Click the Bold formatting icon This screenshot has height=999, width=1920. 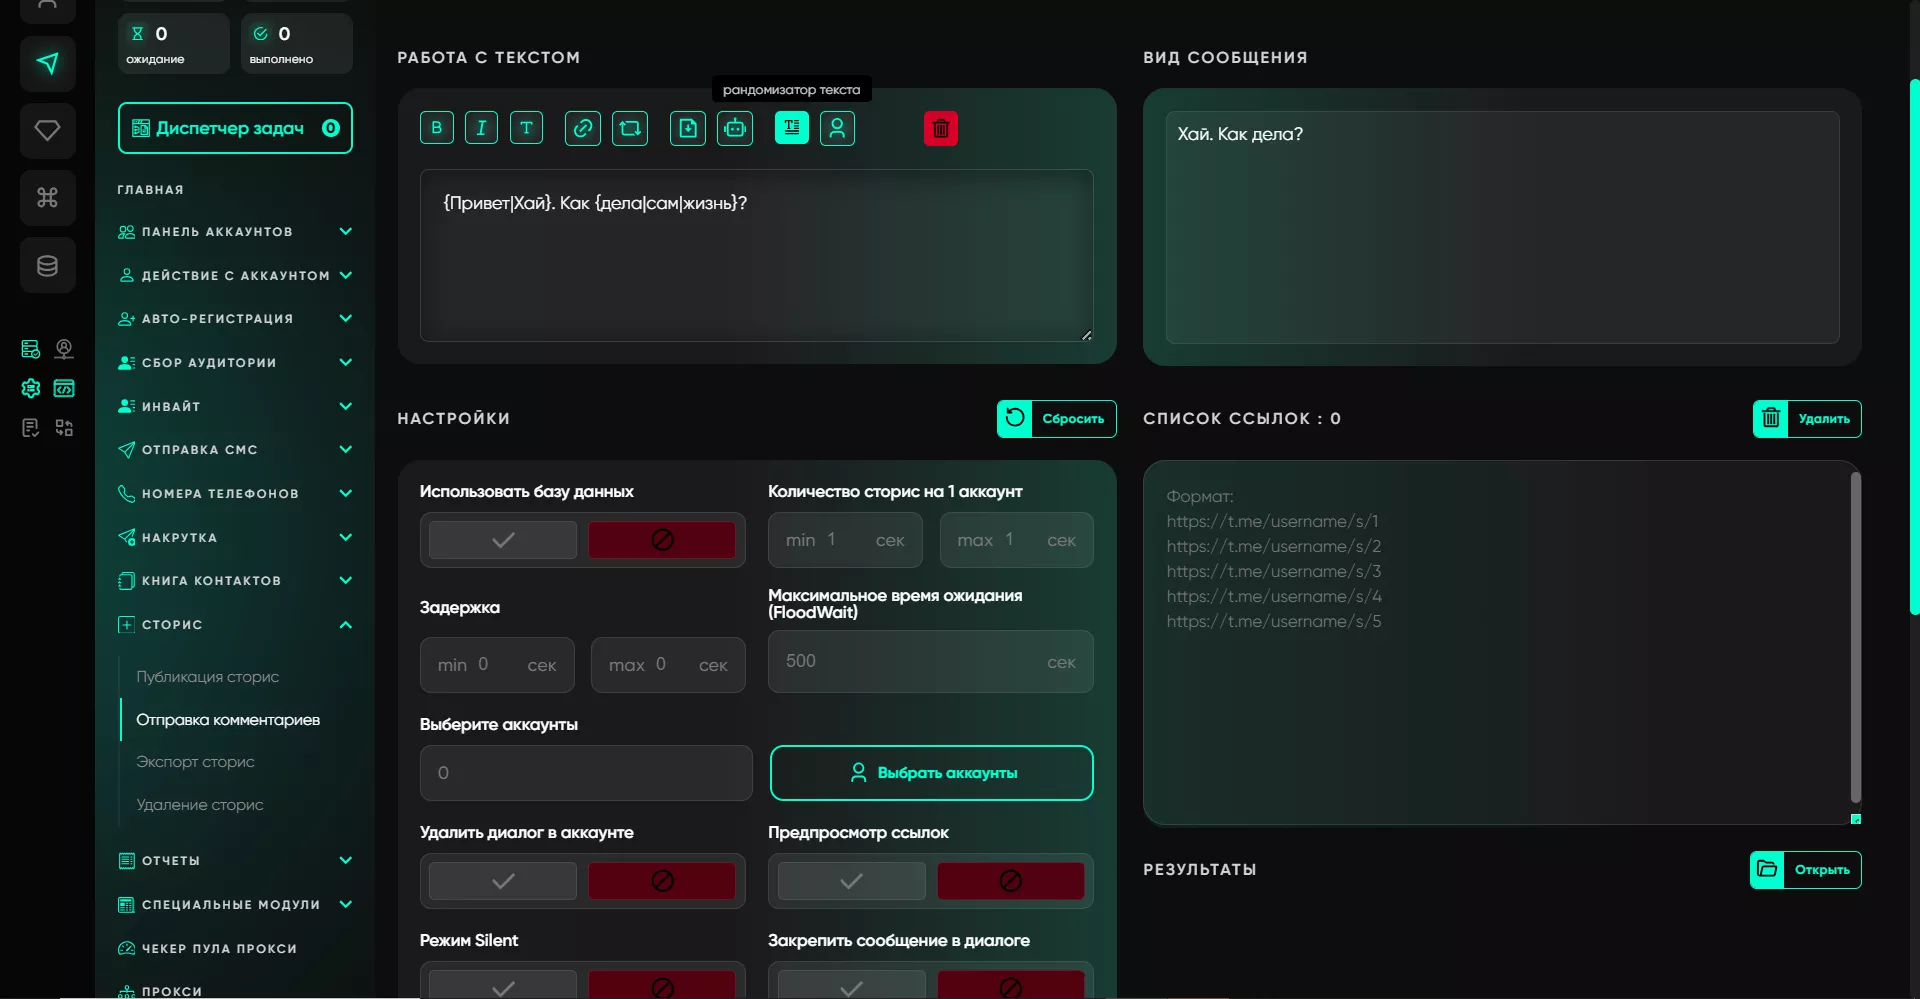436,128
